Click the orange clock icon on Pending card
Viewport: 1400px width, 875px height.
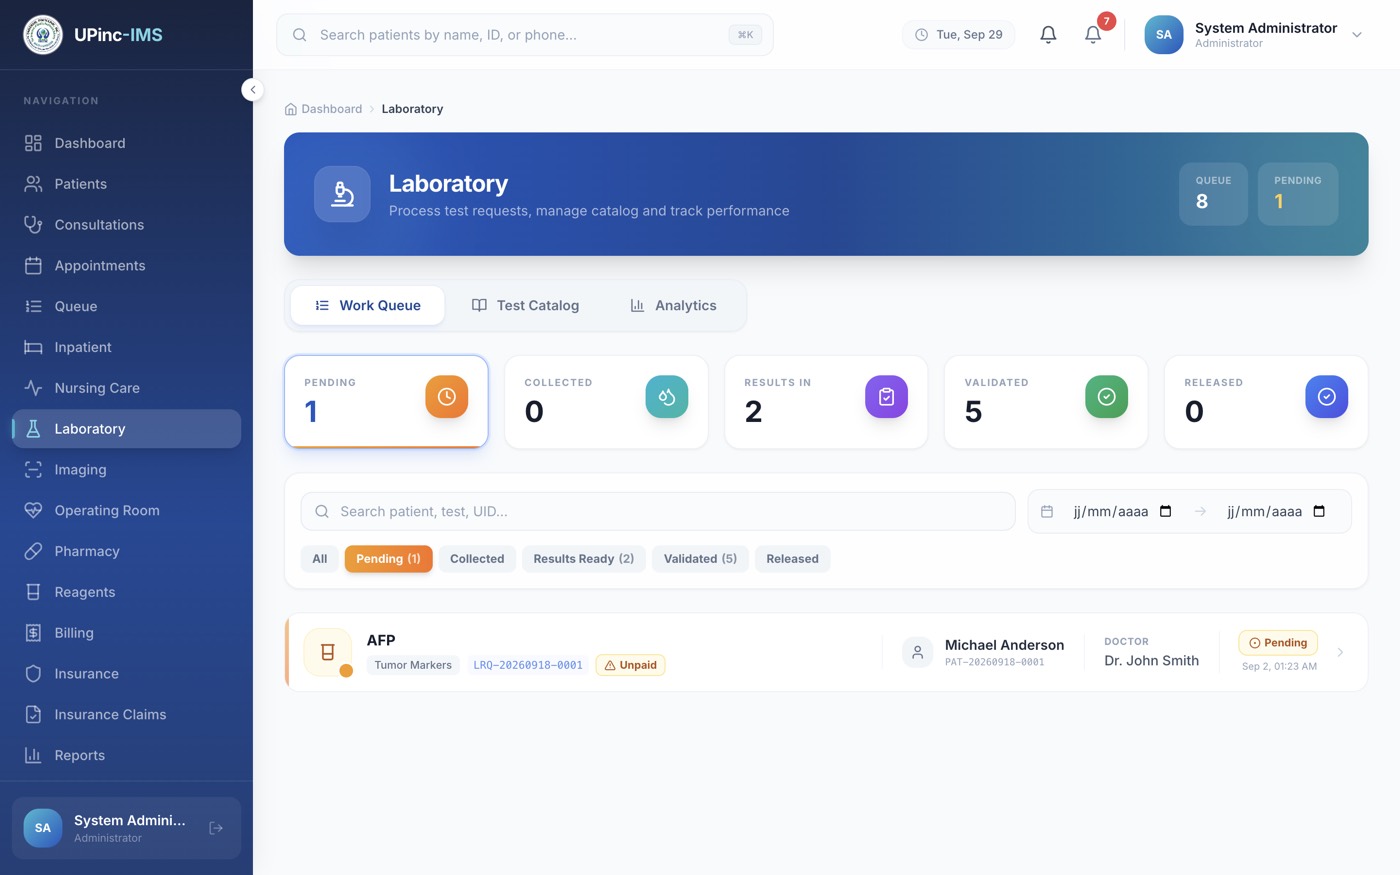pyautogui.click(x=446, y=397)
